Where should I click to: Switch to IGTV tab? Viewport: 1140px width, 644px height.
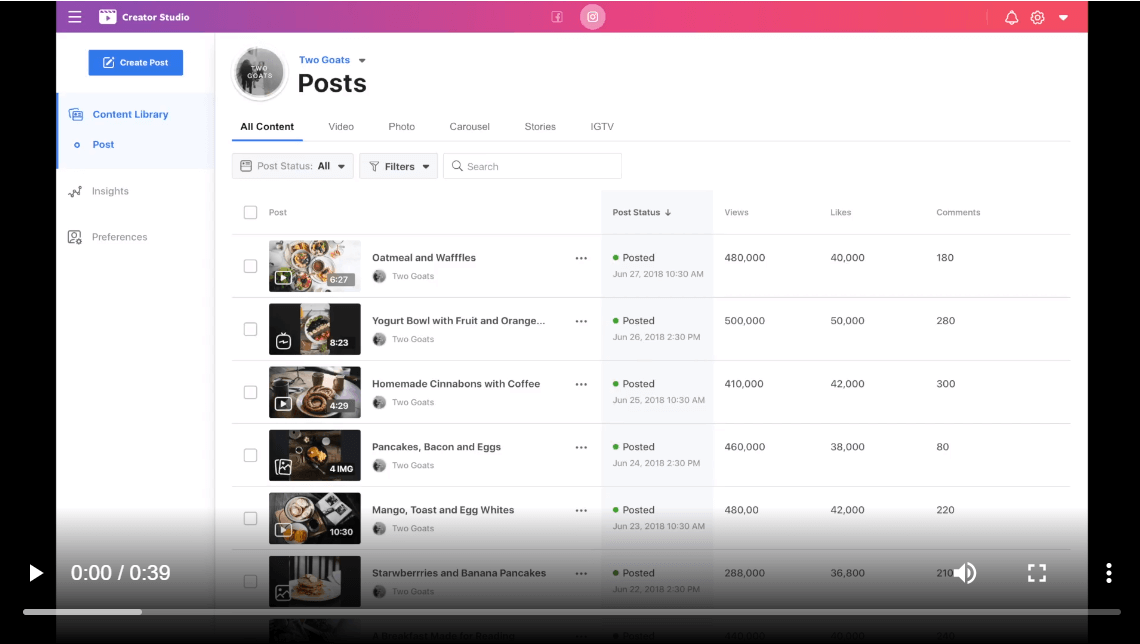coord(602,126)
